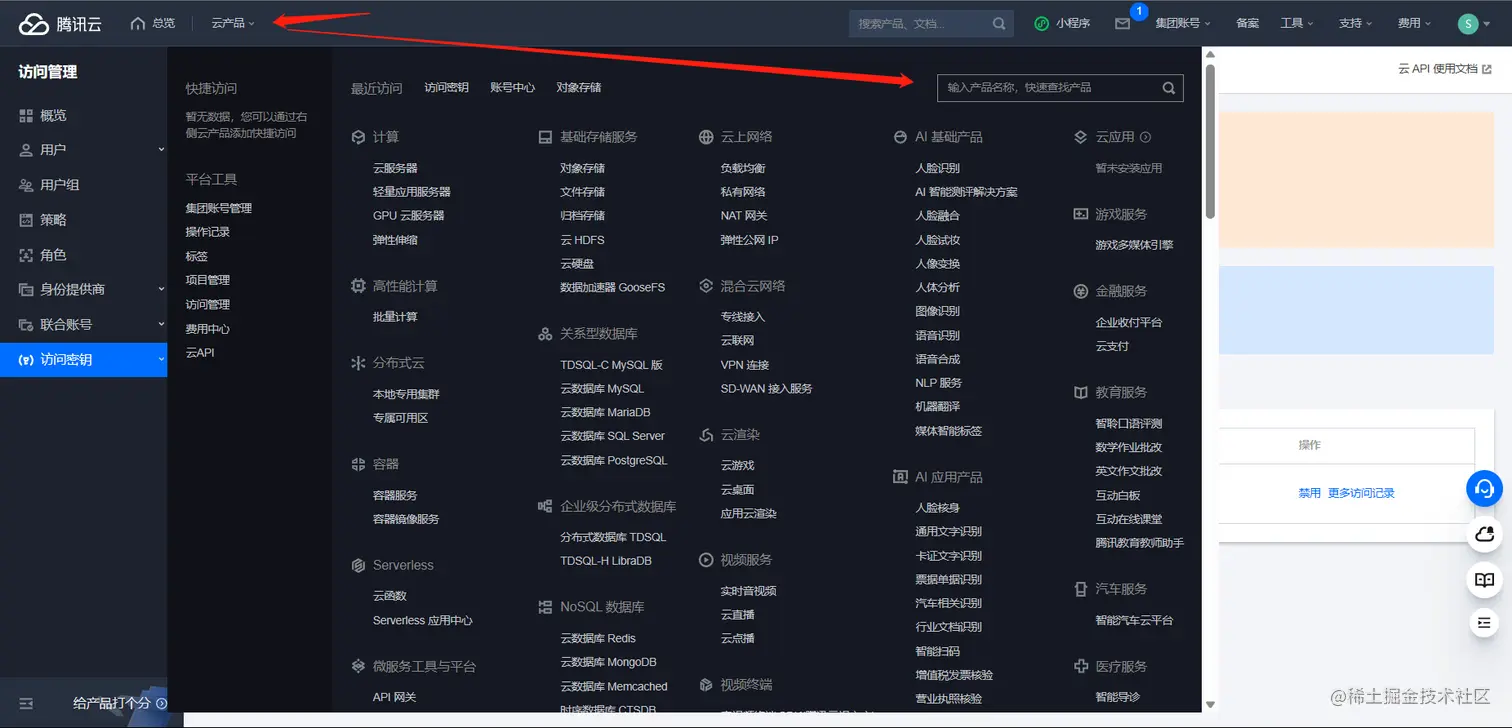Select 账号中心 in recent visits
This screenshot has width=1512, height=728.
coord(512,88)
